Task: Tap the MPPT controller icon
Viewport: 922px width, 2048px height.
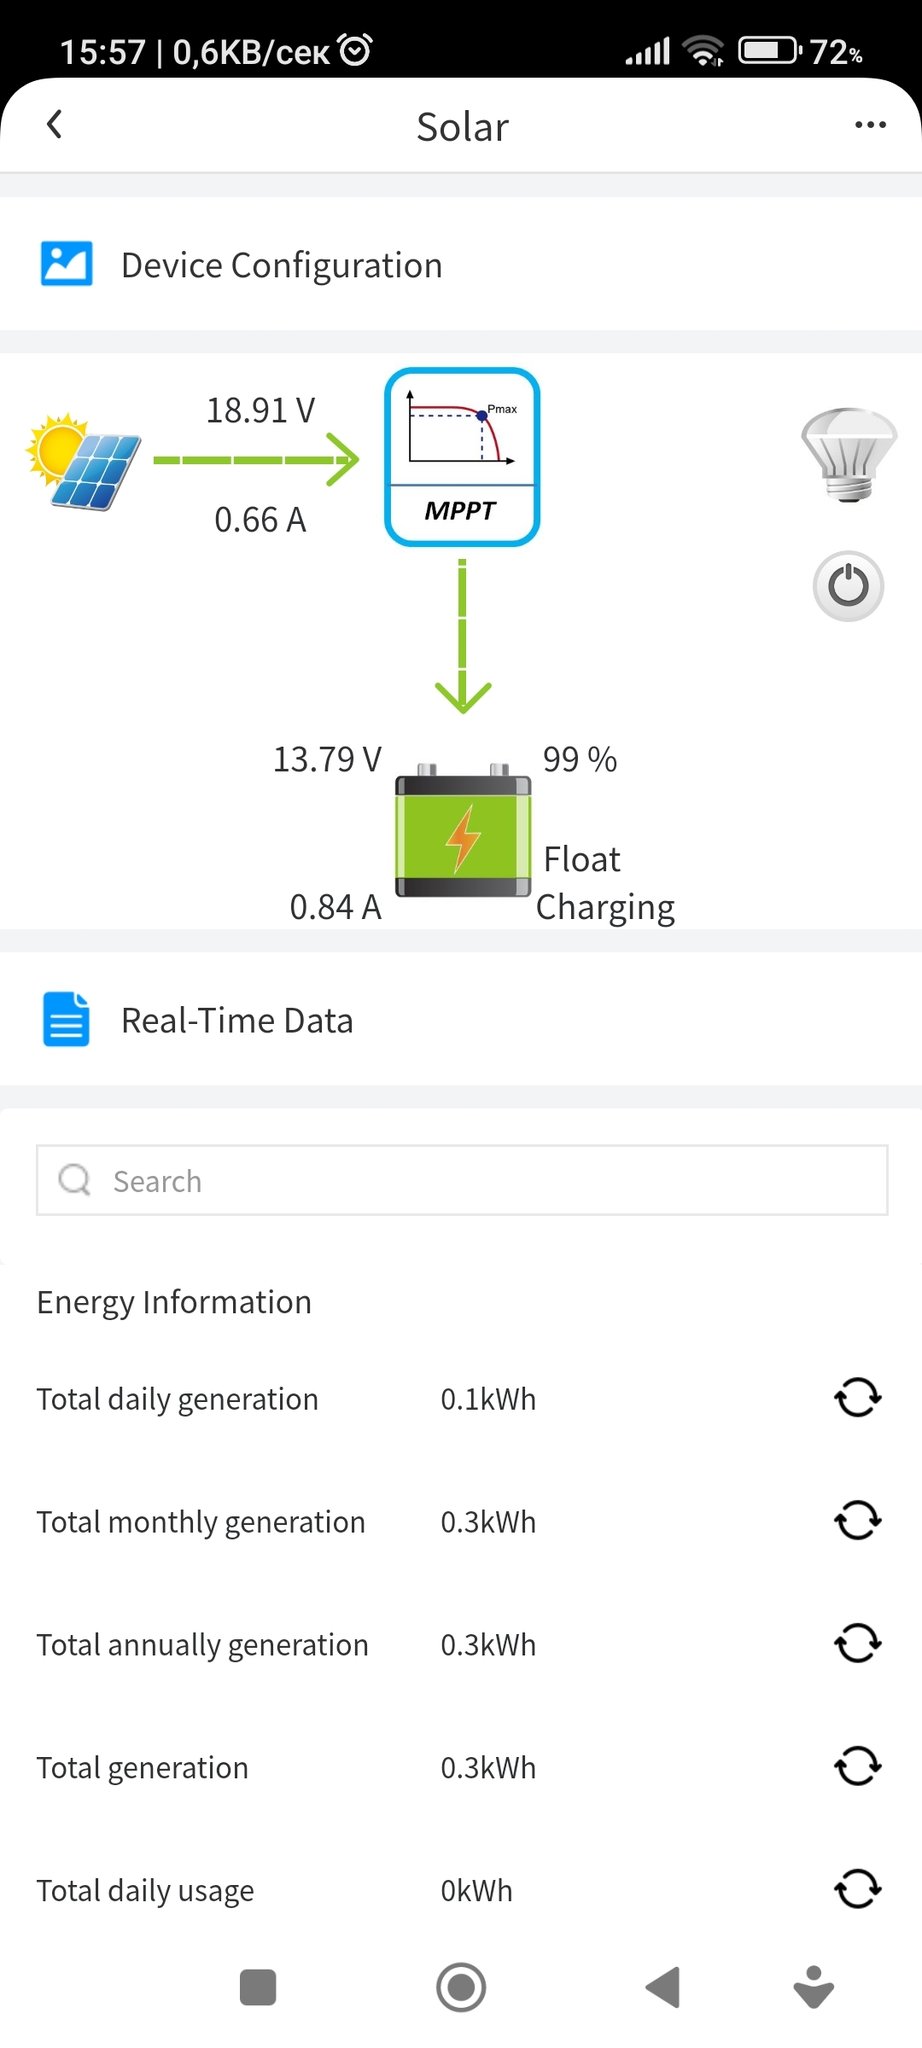Action: (x=462, y=457)
